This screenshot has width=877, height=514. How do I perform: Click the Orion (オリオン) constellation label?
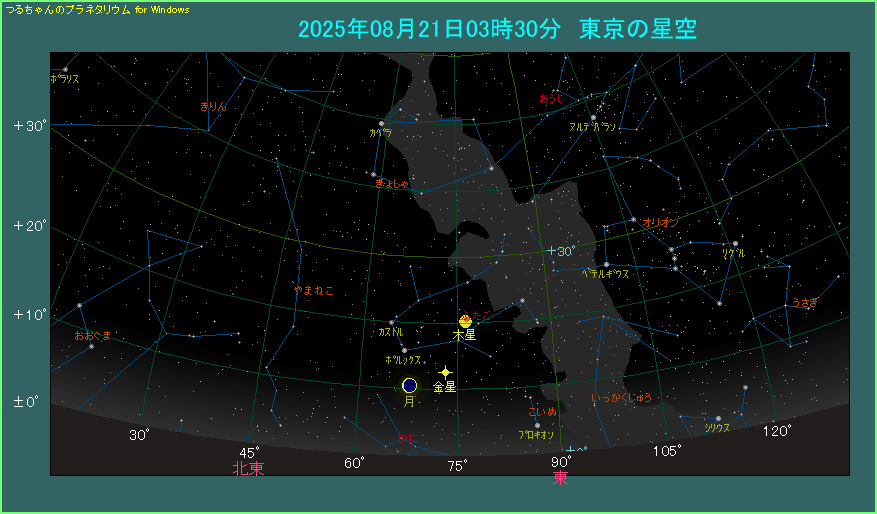tap(662, 222)
